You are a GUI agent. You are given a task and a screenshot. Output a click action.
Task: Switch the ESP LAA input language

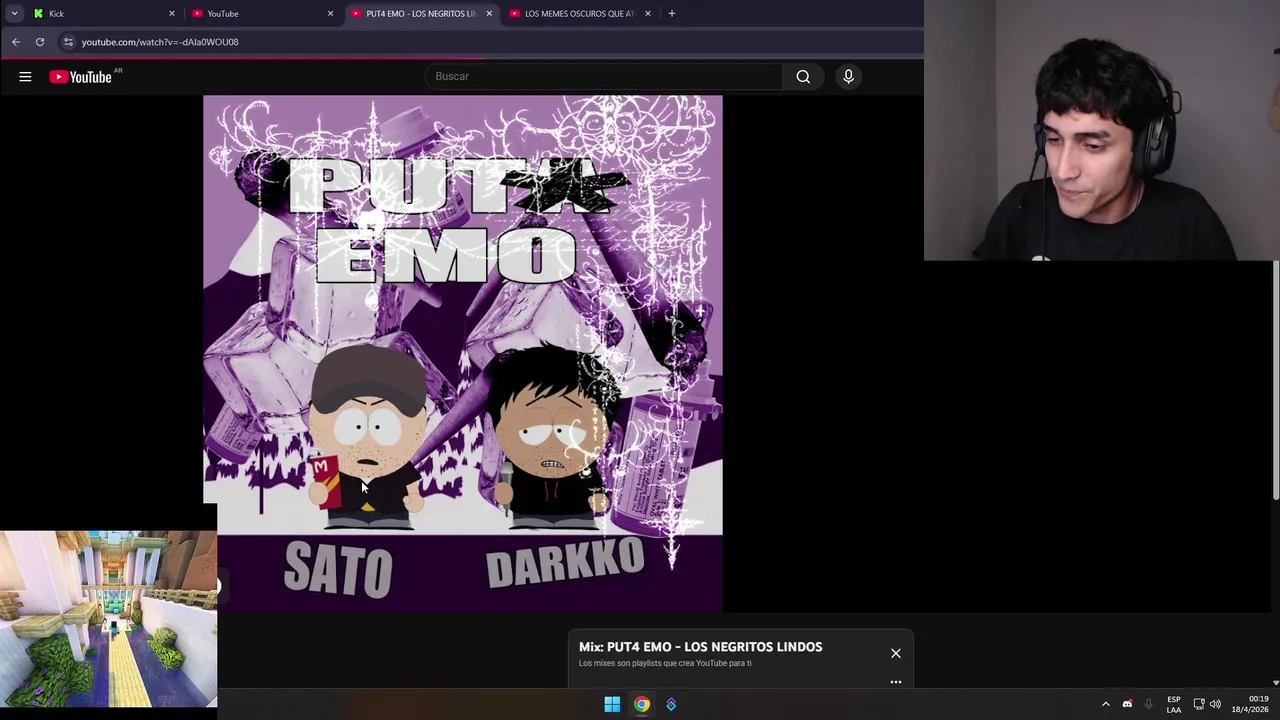click(1174, 704)
